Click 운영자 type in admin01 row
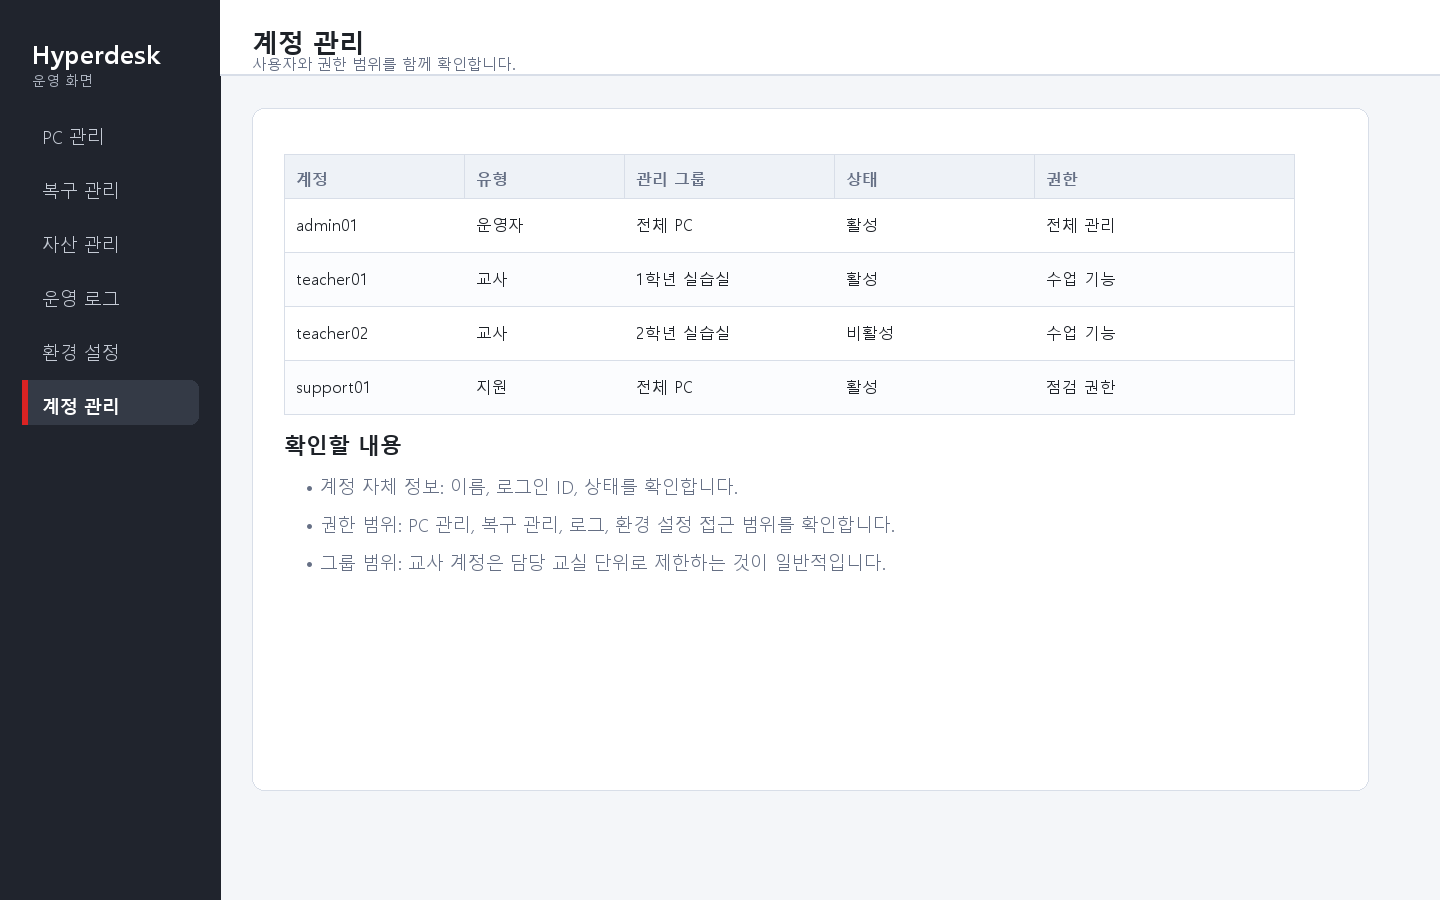The width and height of the screenshot is (1440, 900). tap(545, 226)
